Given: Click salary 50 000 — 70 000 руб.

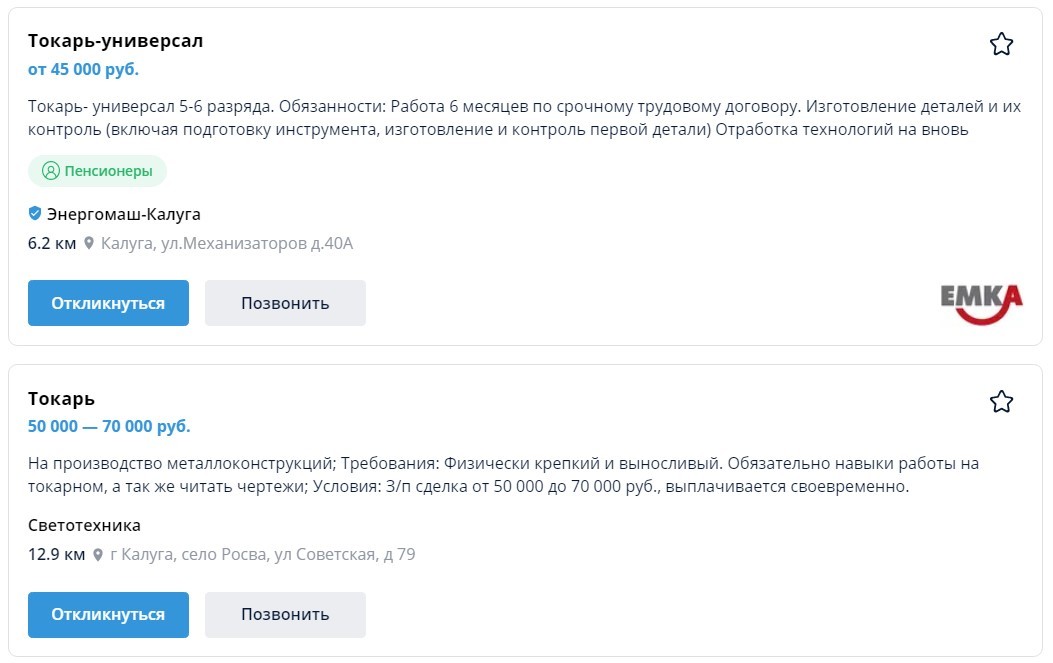Looking at the screenshot, I should (x=109, y=427).
